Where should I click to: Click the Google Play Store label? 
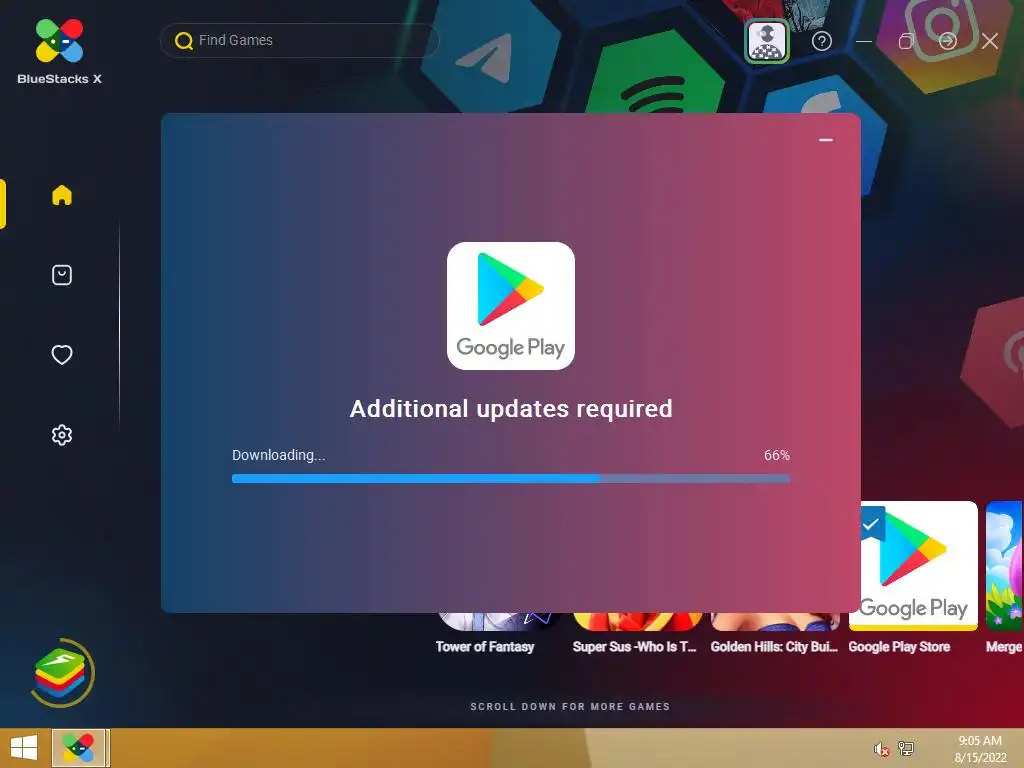(x=899, y=647)
